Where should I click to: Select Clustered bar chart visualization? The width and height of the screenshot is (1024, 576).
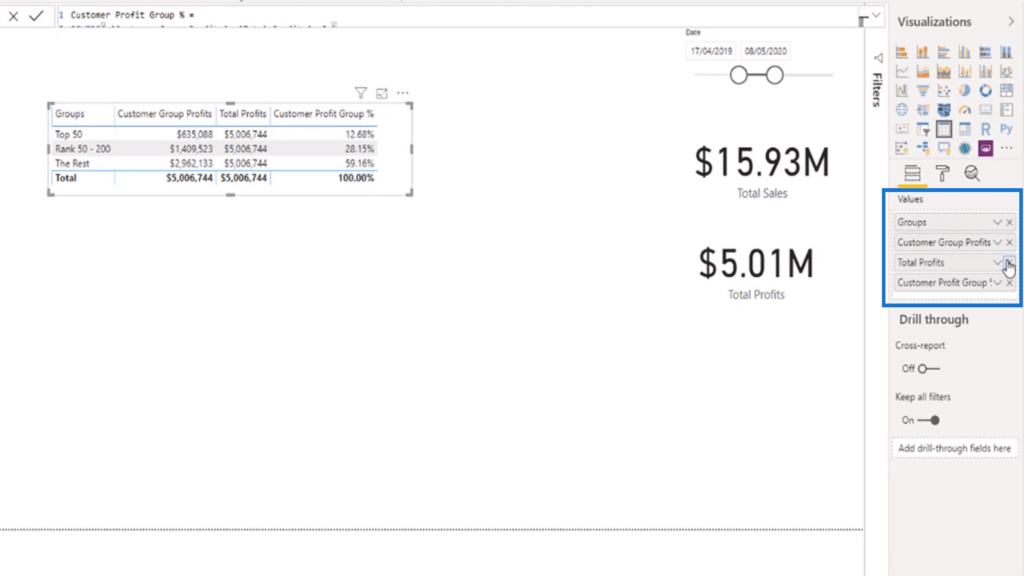click(944, 52)
